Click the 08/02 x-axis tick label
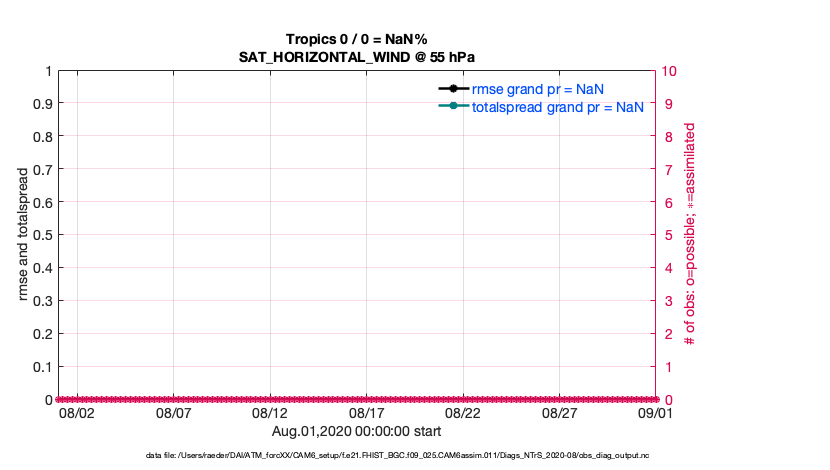 (77, 413)
